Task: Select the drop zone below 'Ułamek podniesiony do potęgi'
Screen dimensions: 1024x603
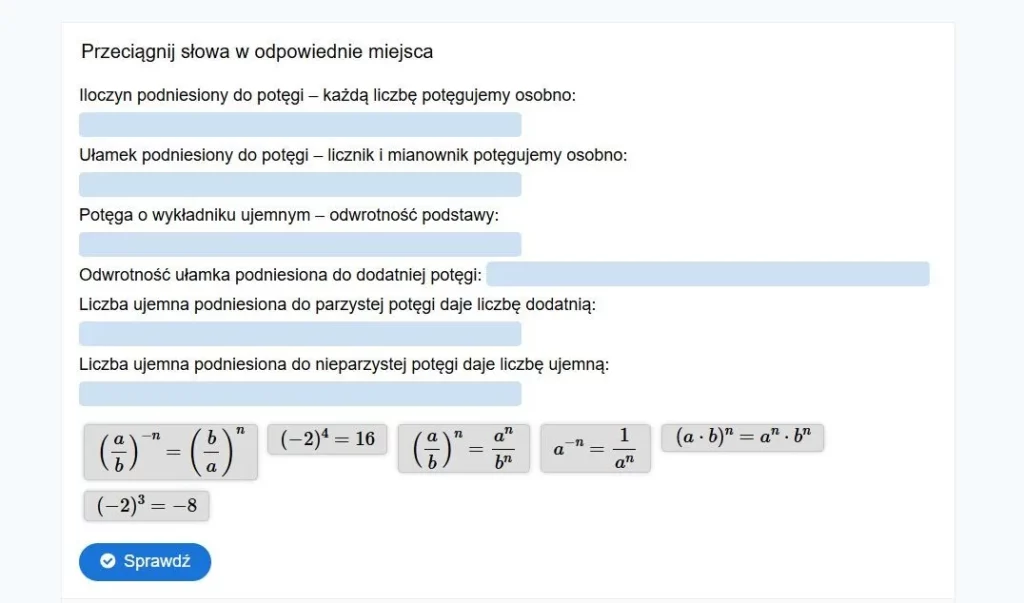Action: pyautogui.click(x=300, y=185)
